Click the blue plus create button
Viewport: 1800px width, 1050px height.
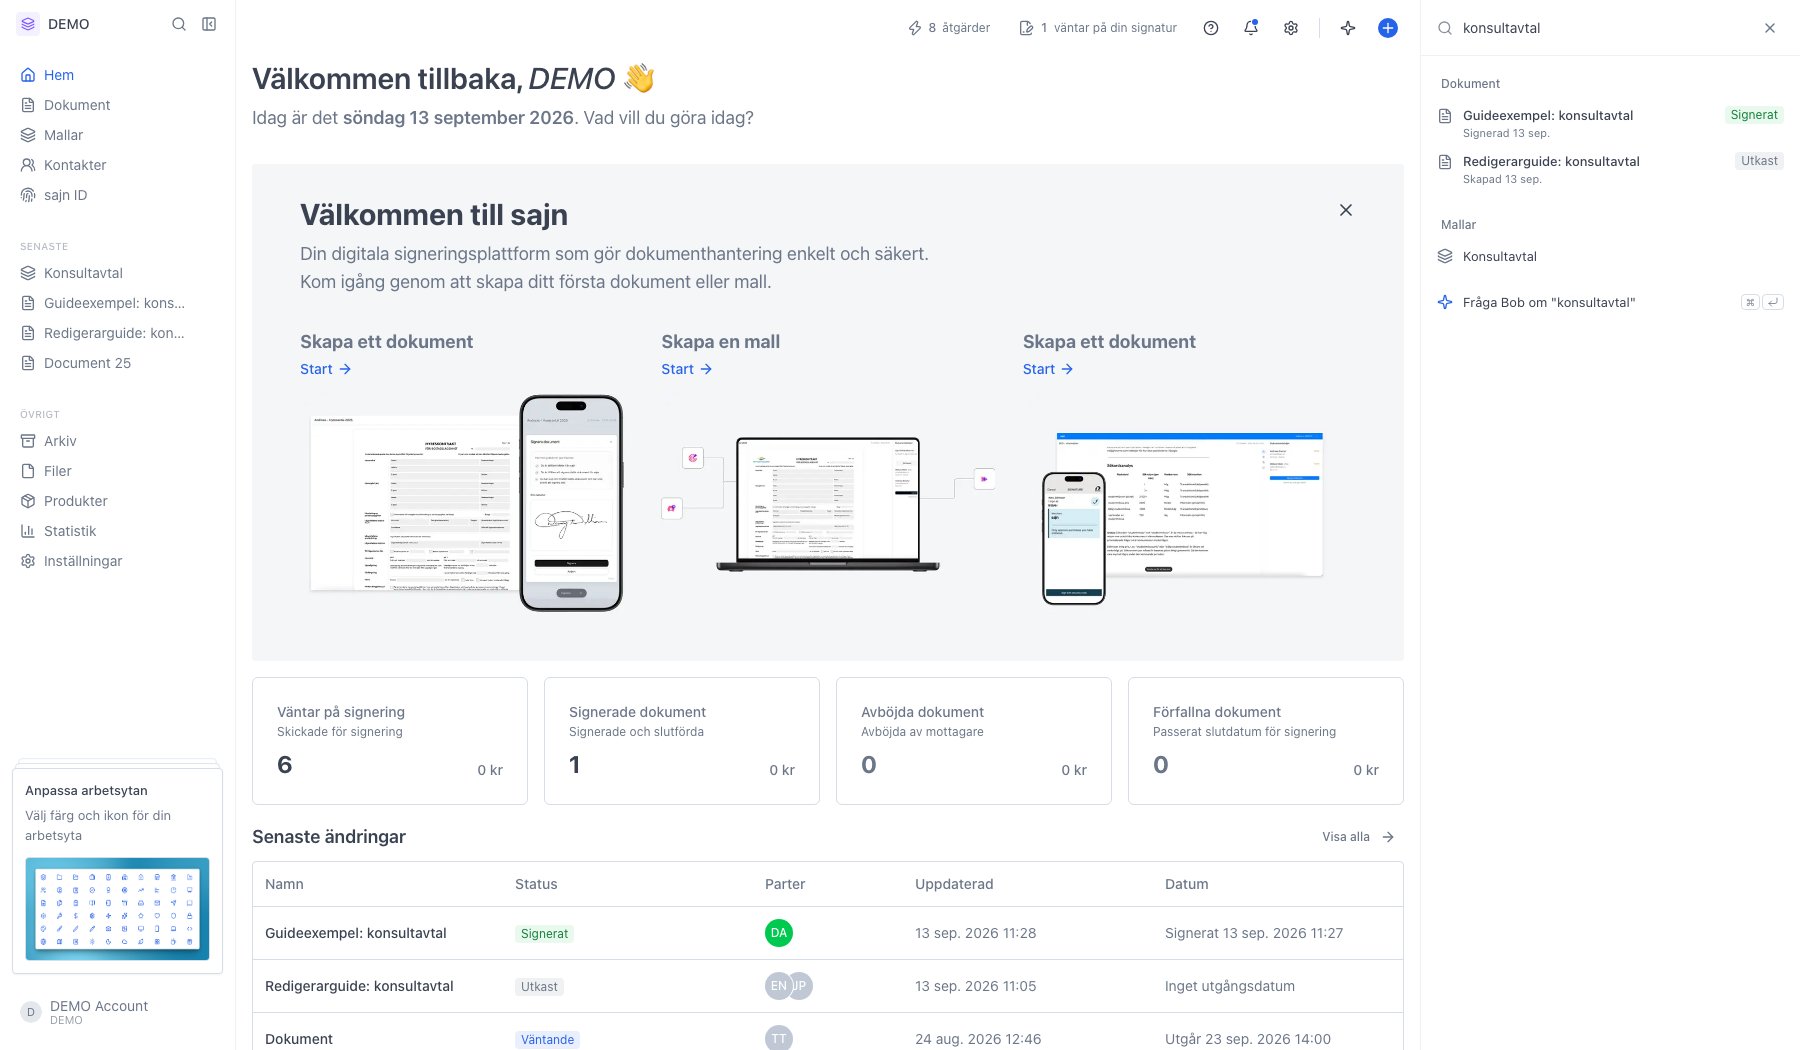[x=1388, y=28]
